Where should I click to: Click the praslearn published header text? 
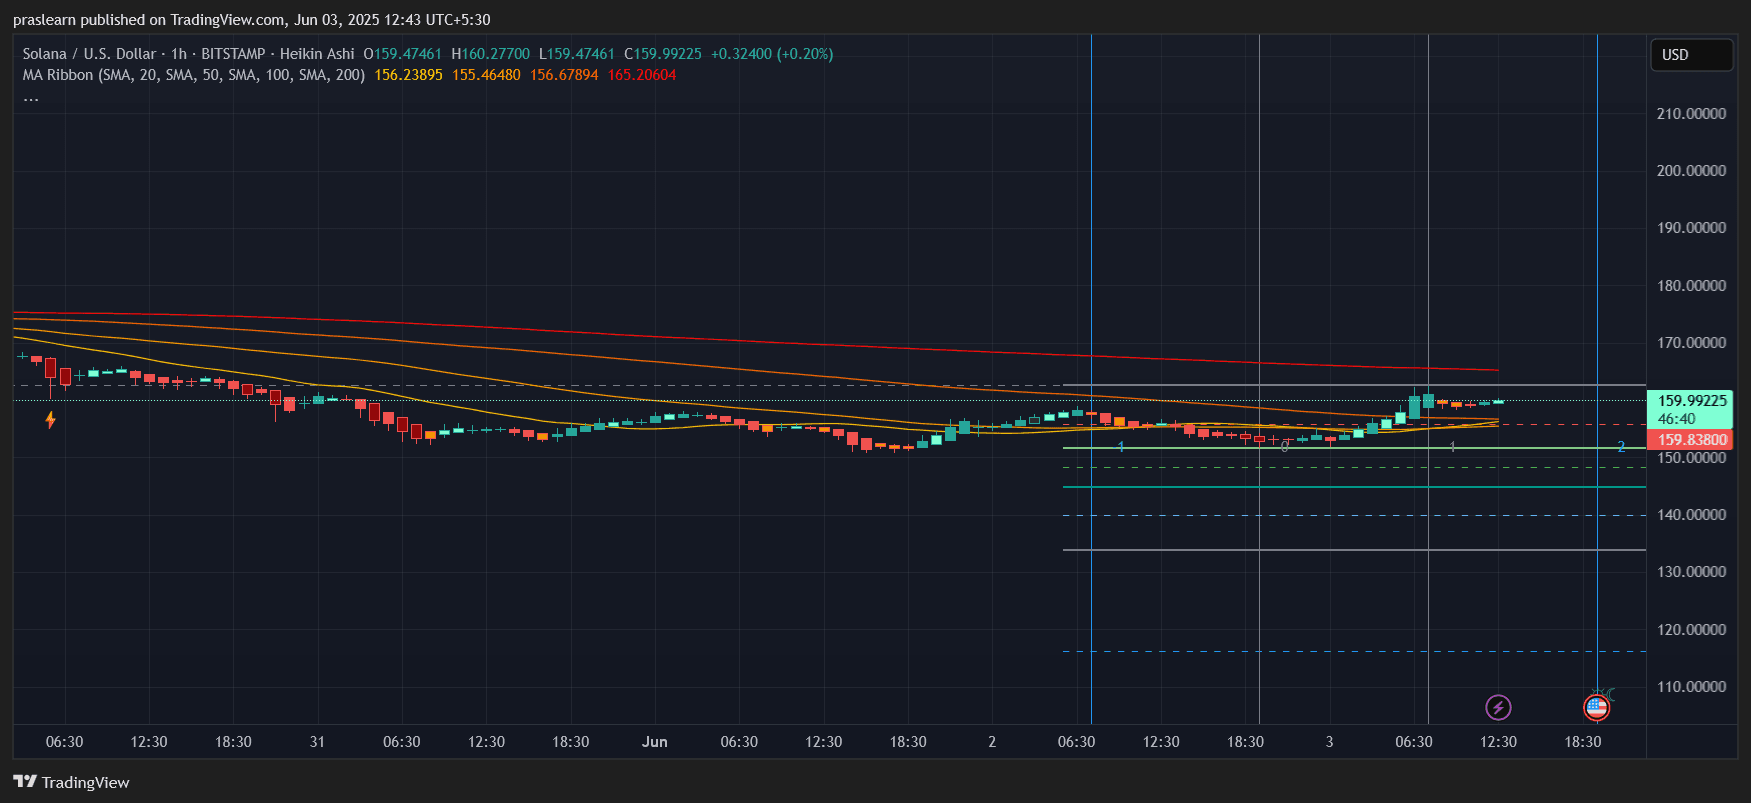251,20
